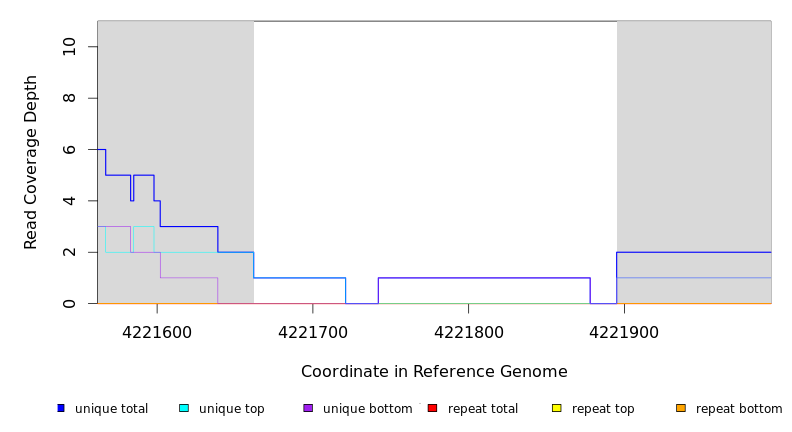Click the "Read Coverage Depth" axis title
Viewport: 792px width, 432px height.
pyautogui.click(x=31, y=162)
